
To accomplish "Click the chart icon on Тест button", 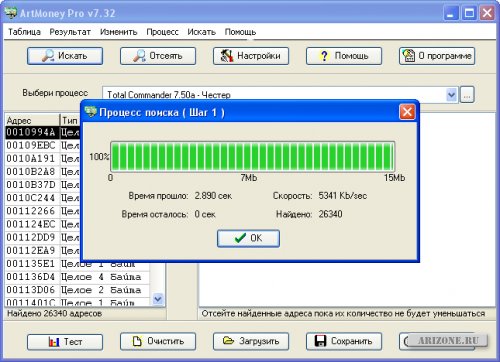I will tap(54, 342).
